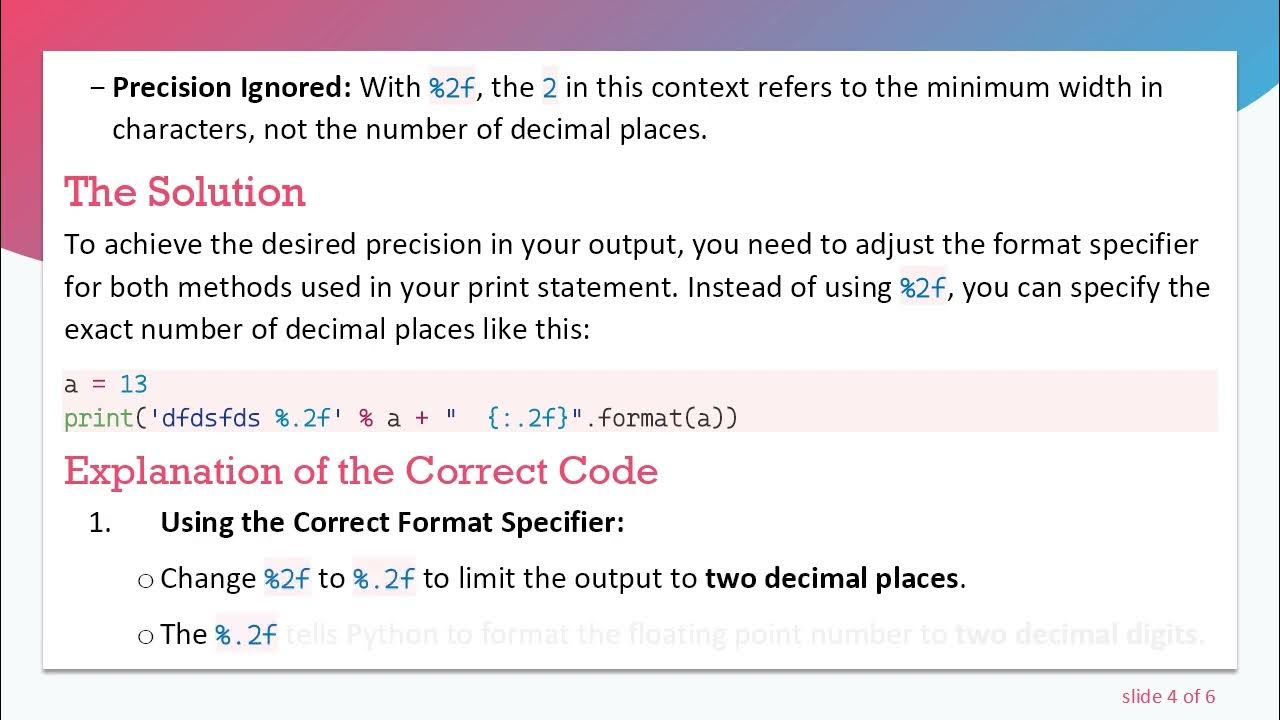Click the highlighted "2" after "the"
Image resolution: width=1280 pixels, height=720 pixels.
pos(549,88)
